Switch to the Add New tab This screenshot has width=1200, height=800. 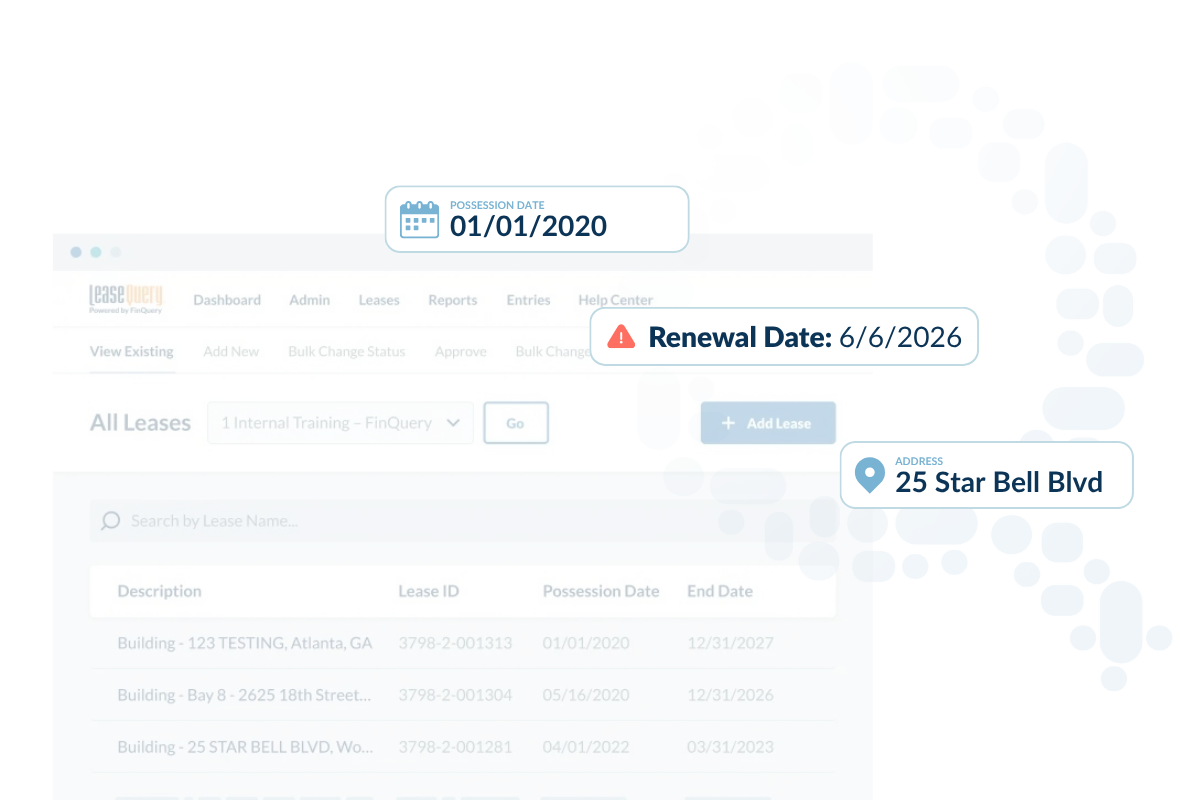pyautogui.click(x=231, y=352)
